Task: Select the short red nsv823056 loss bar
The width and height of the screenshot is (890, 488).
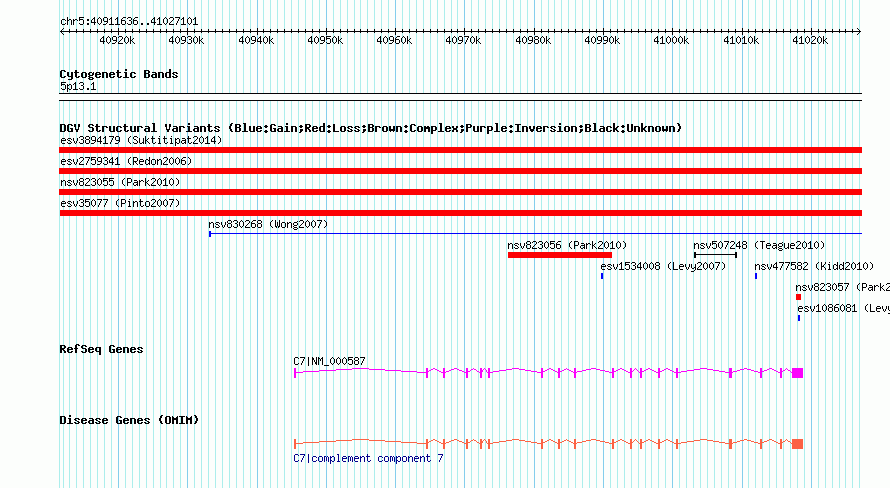Action: [x=560, y=255]
